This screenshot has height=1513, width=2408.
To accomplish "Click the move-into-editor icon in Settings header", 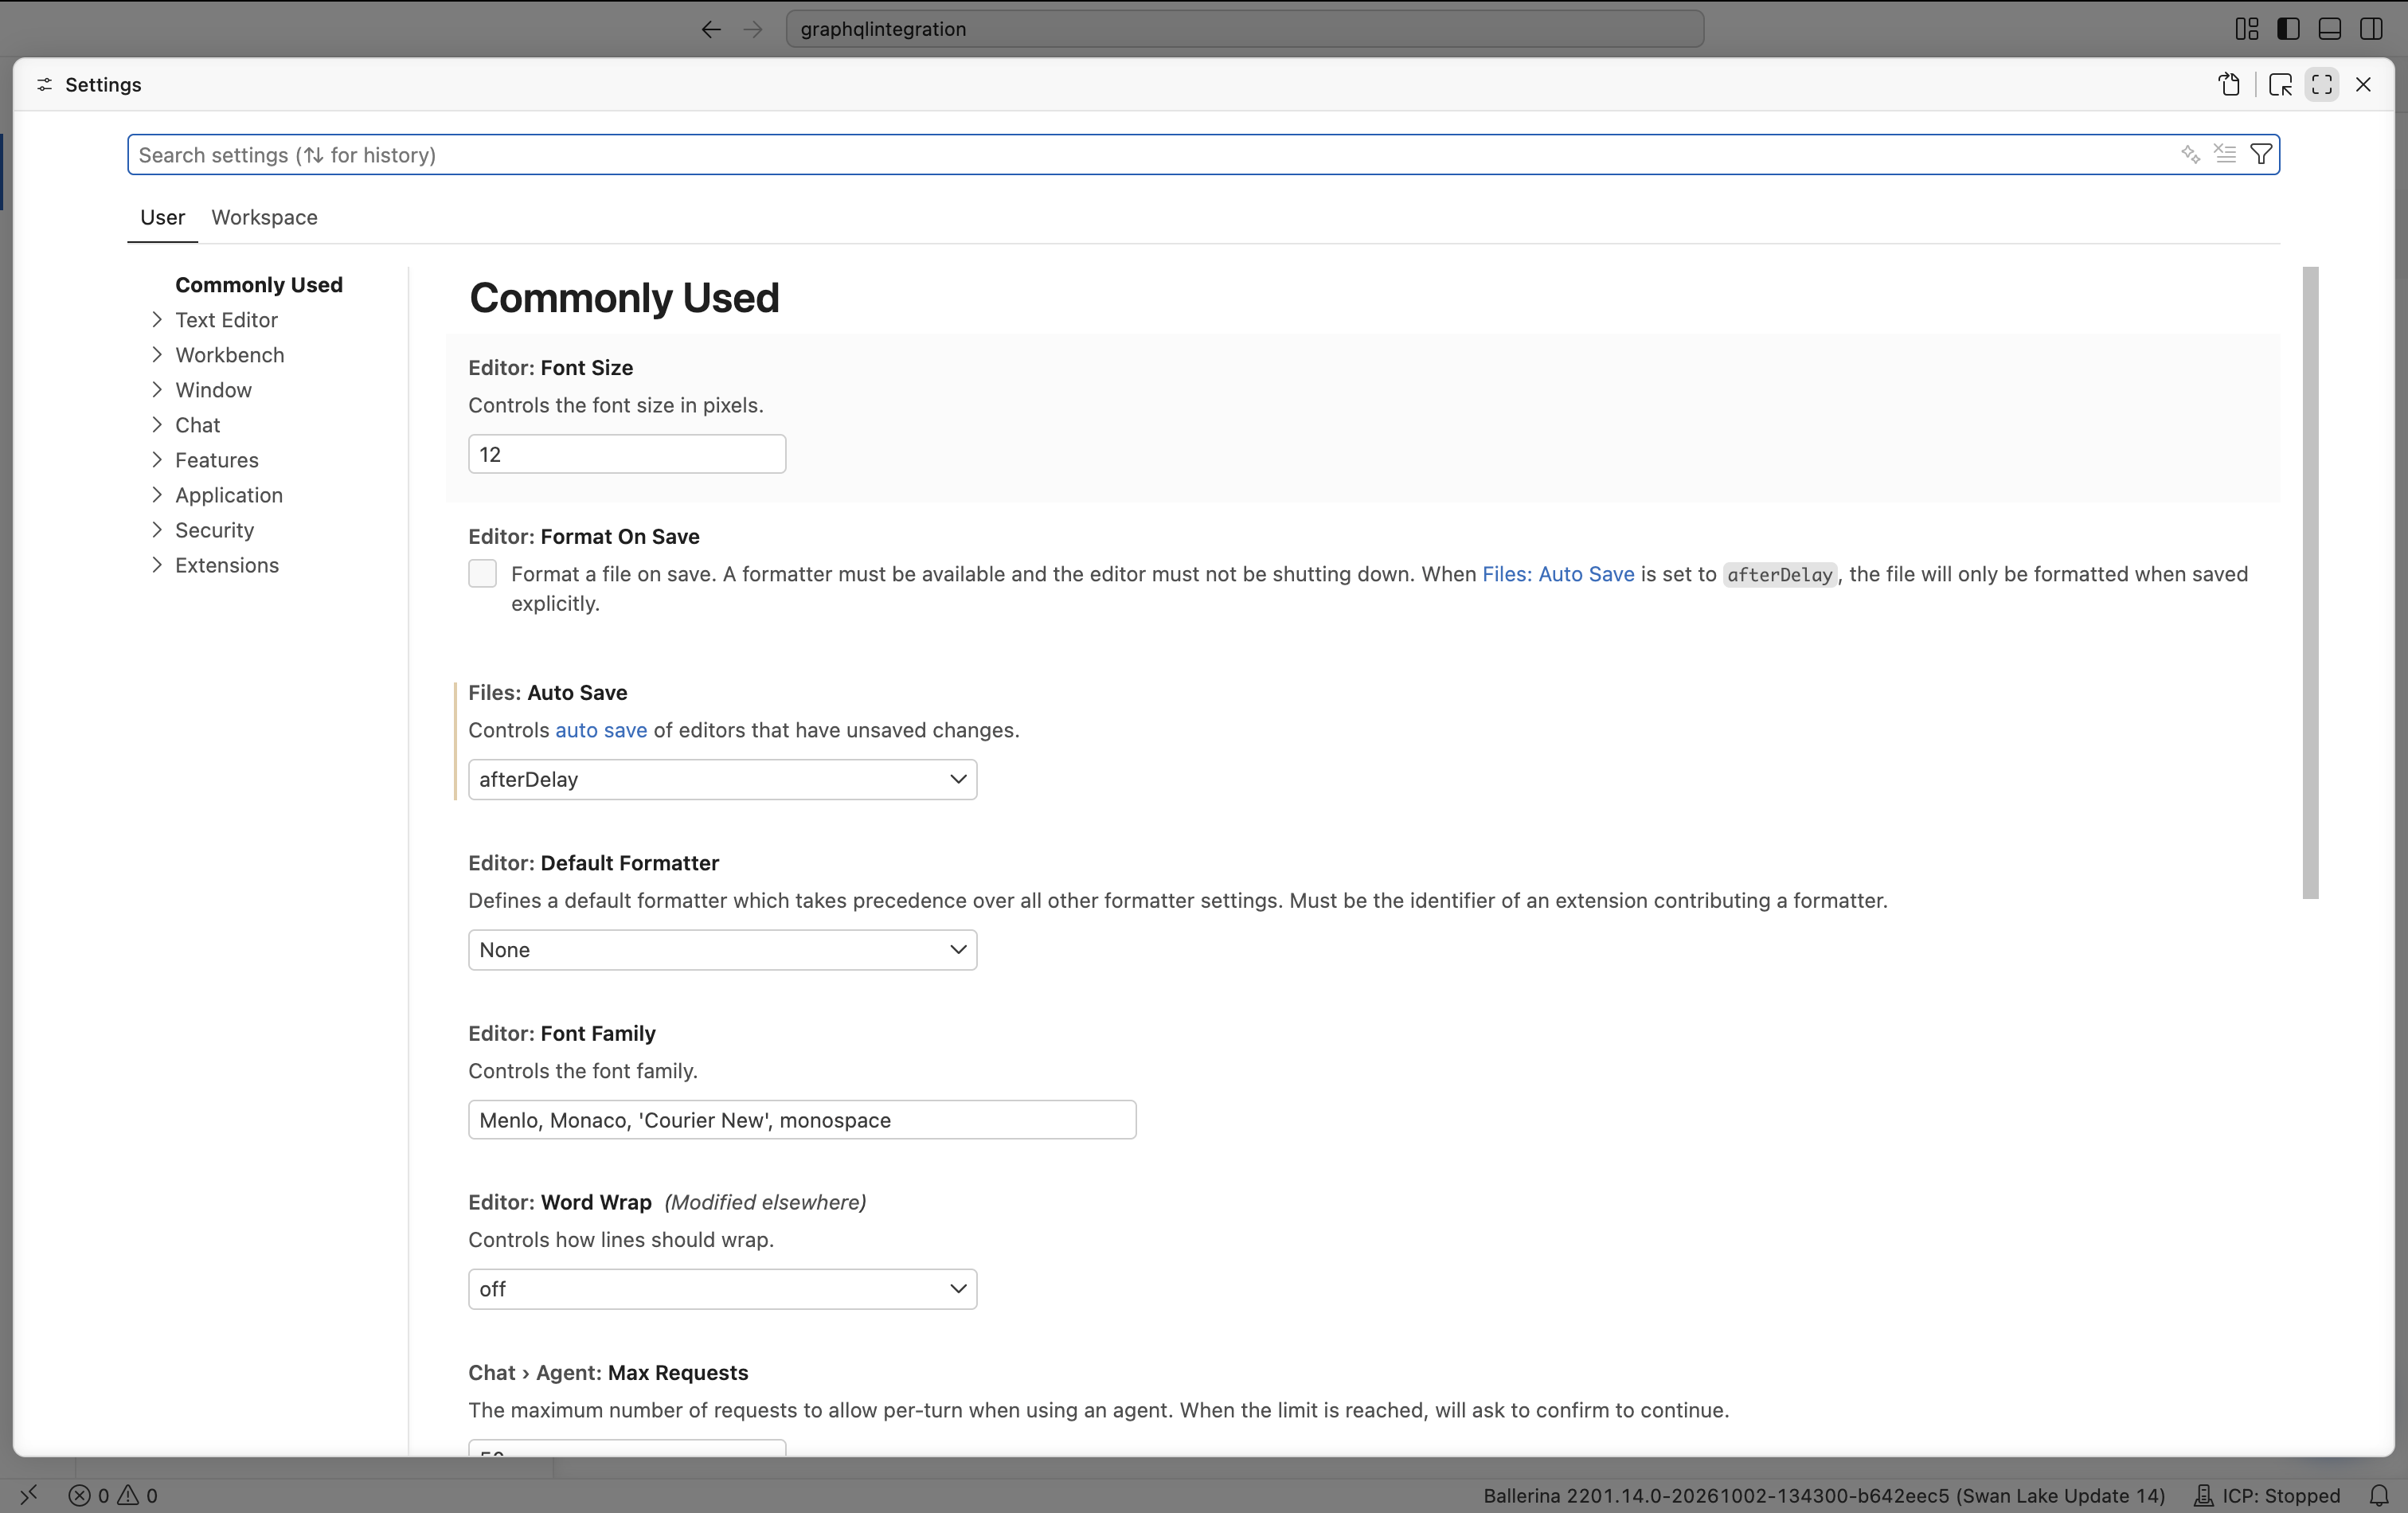I will [2280, 85].
